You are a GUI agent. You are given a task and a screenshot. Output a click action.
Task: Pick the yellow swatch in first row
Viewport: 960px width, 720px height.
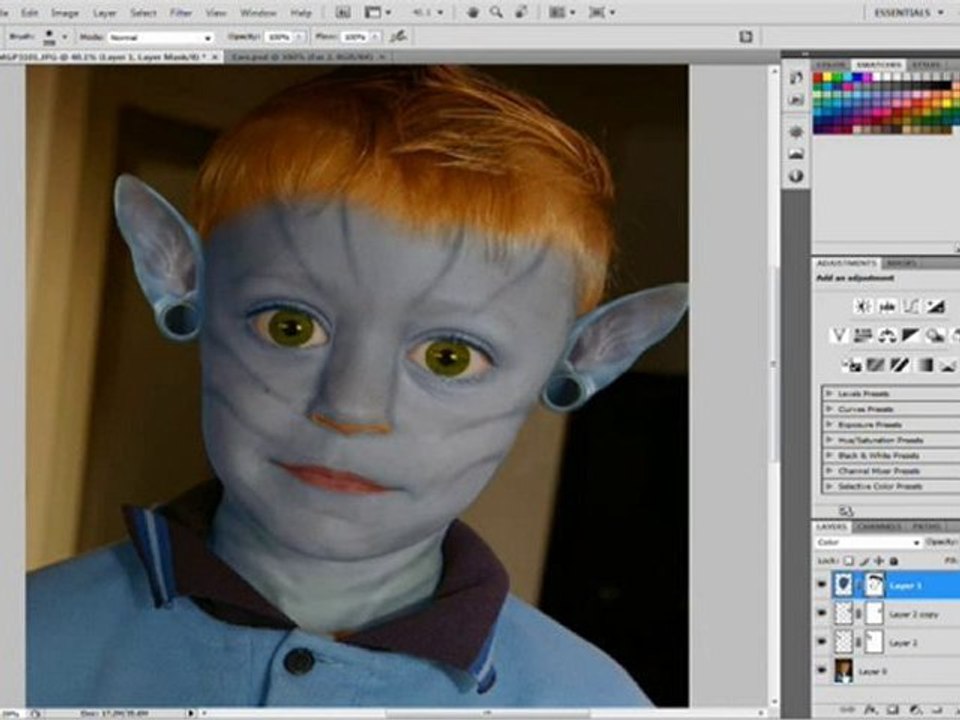(827, 77)
